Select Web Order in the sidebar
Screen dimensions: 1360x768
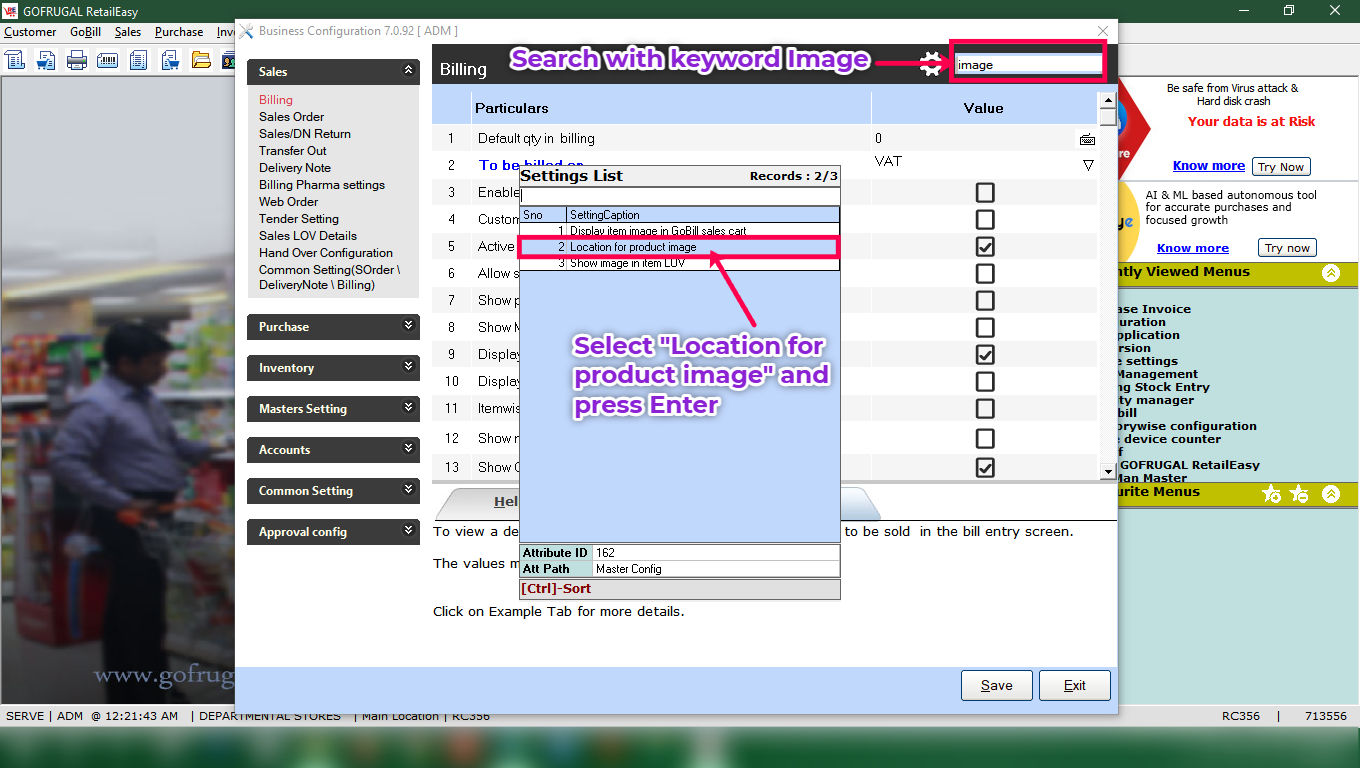point(289,202)
